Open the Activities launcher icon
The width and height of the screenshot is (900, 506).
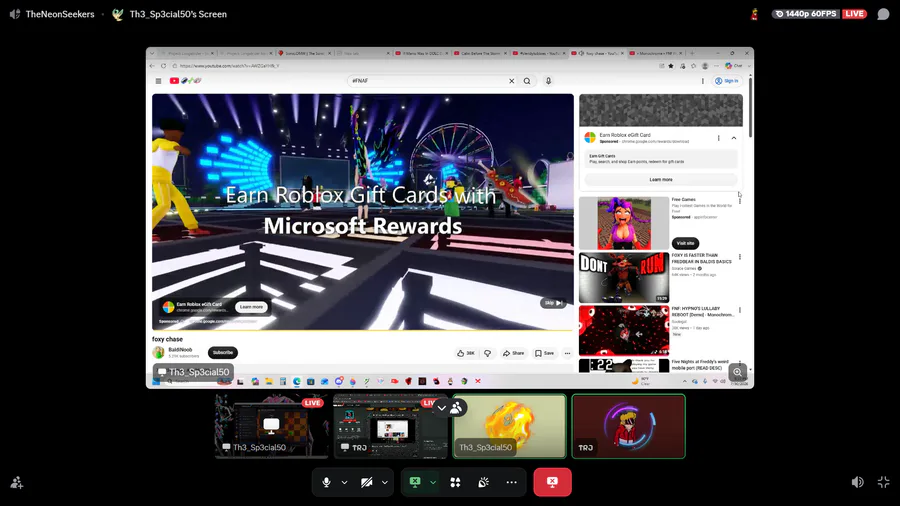click(455, 482)
